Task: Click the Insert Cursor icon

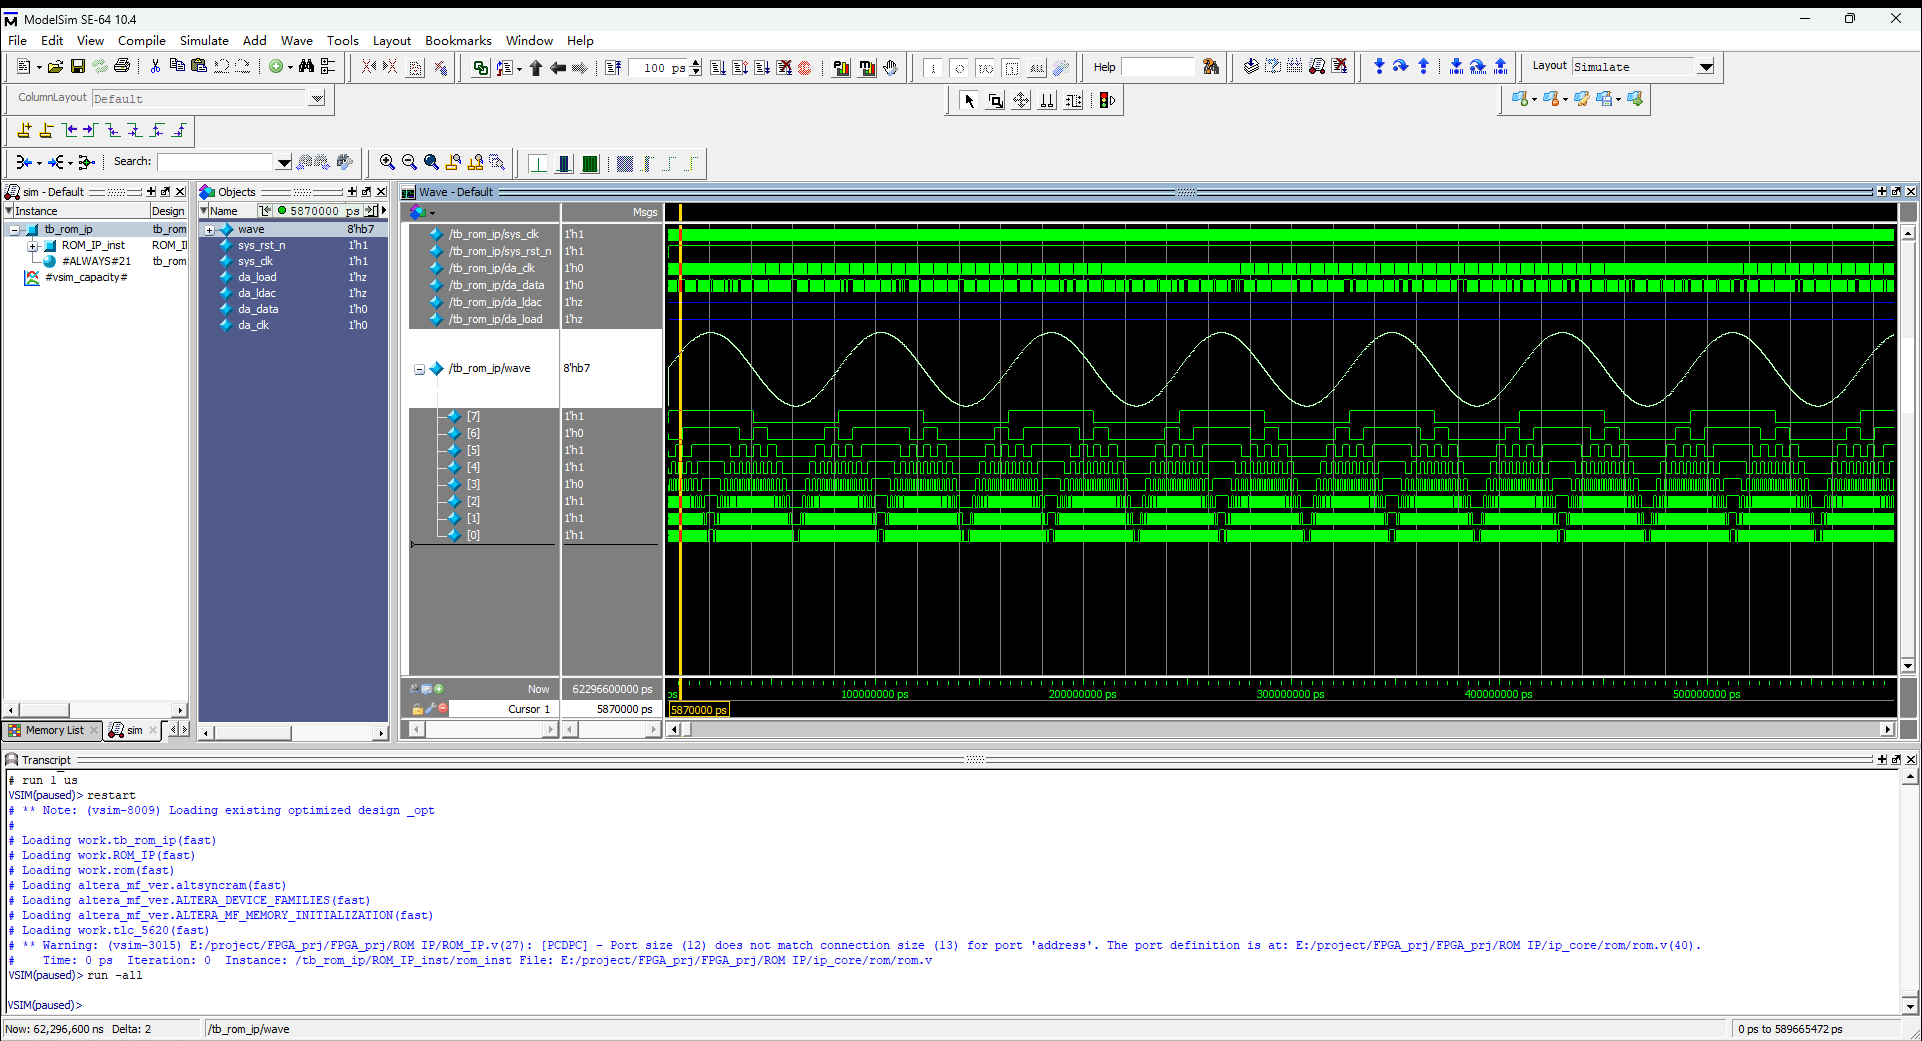Action: 24,130
